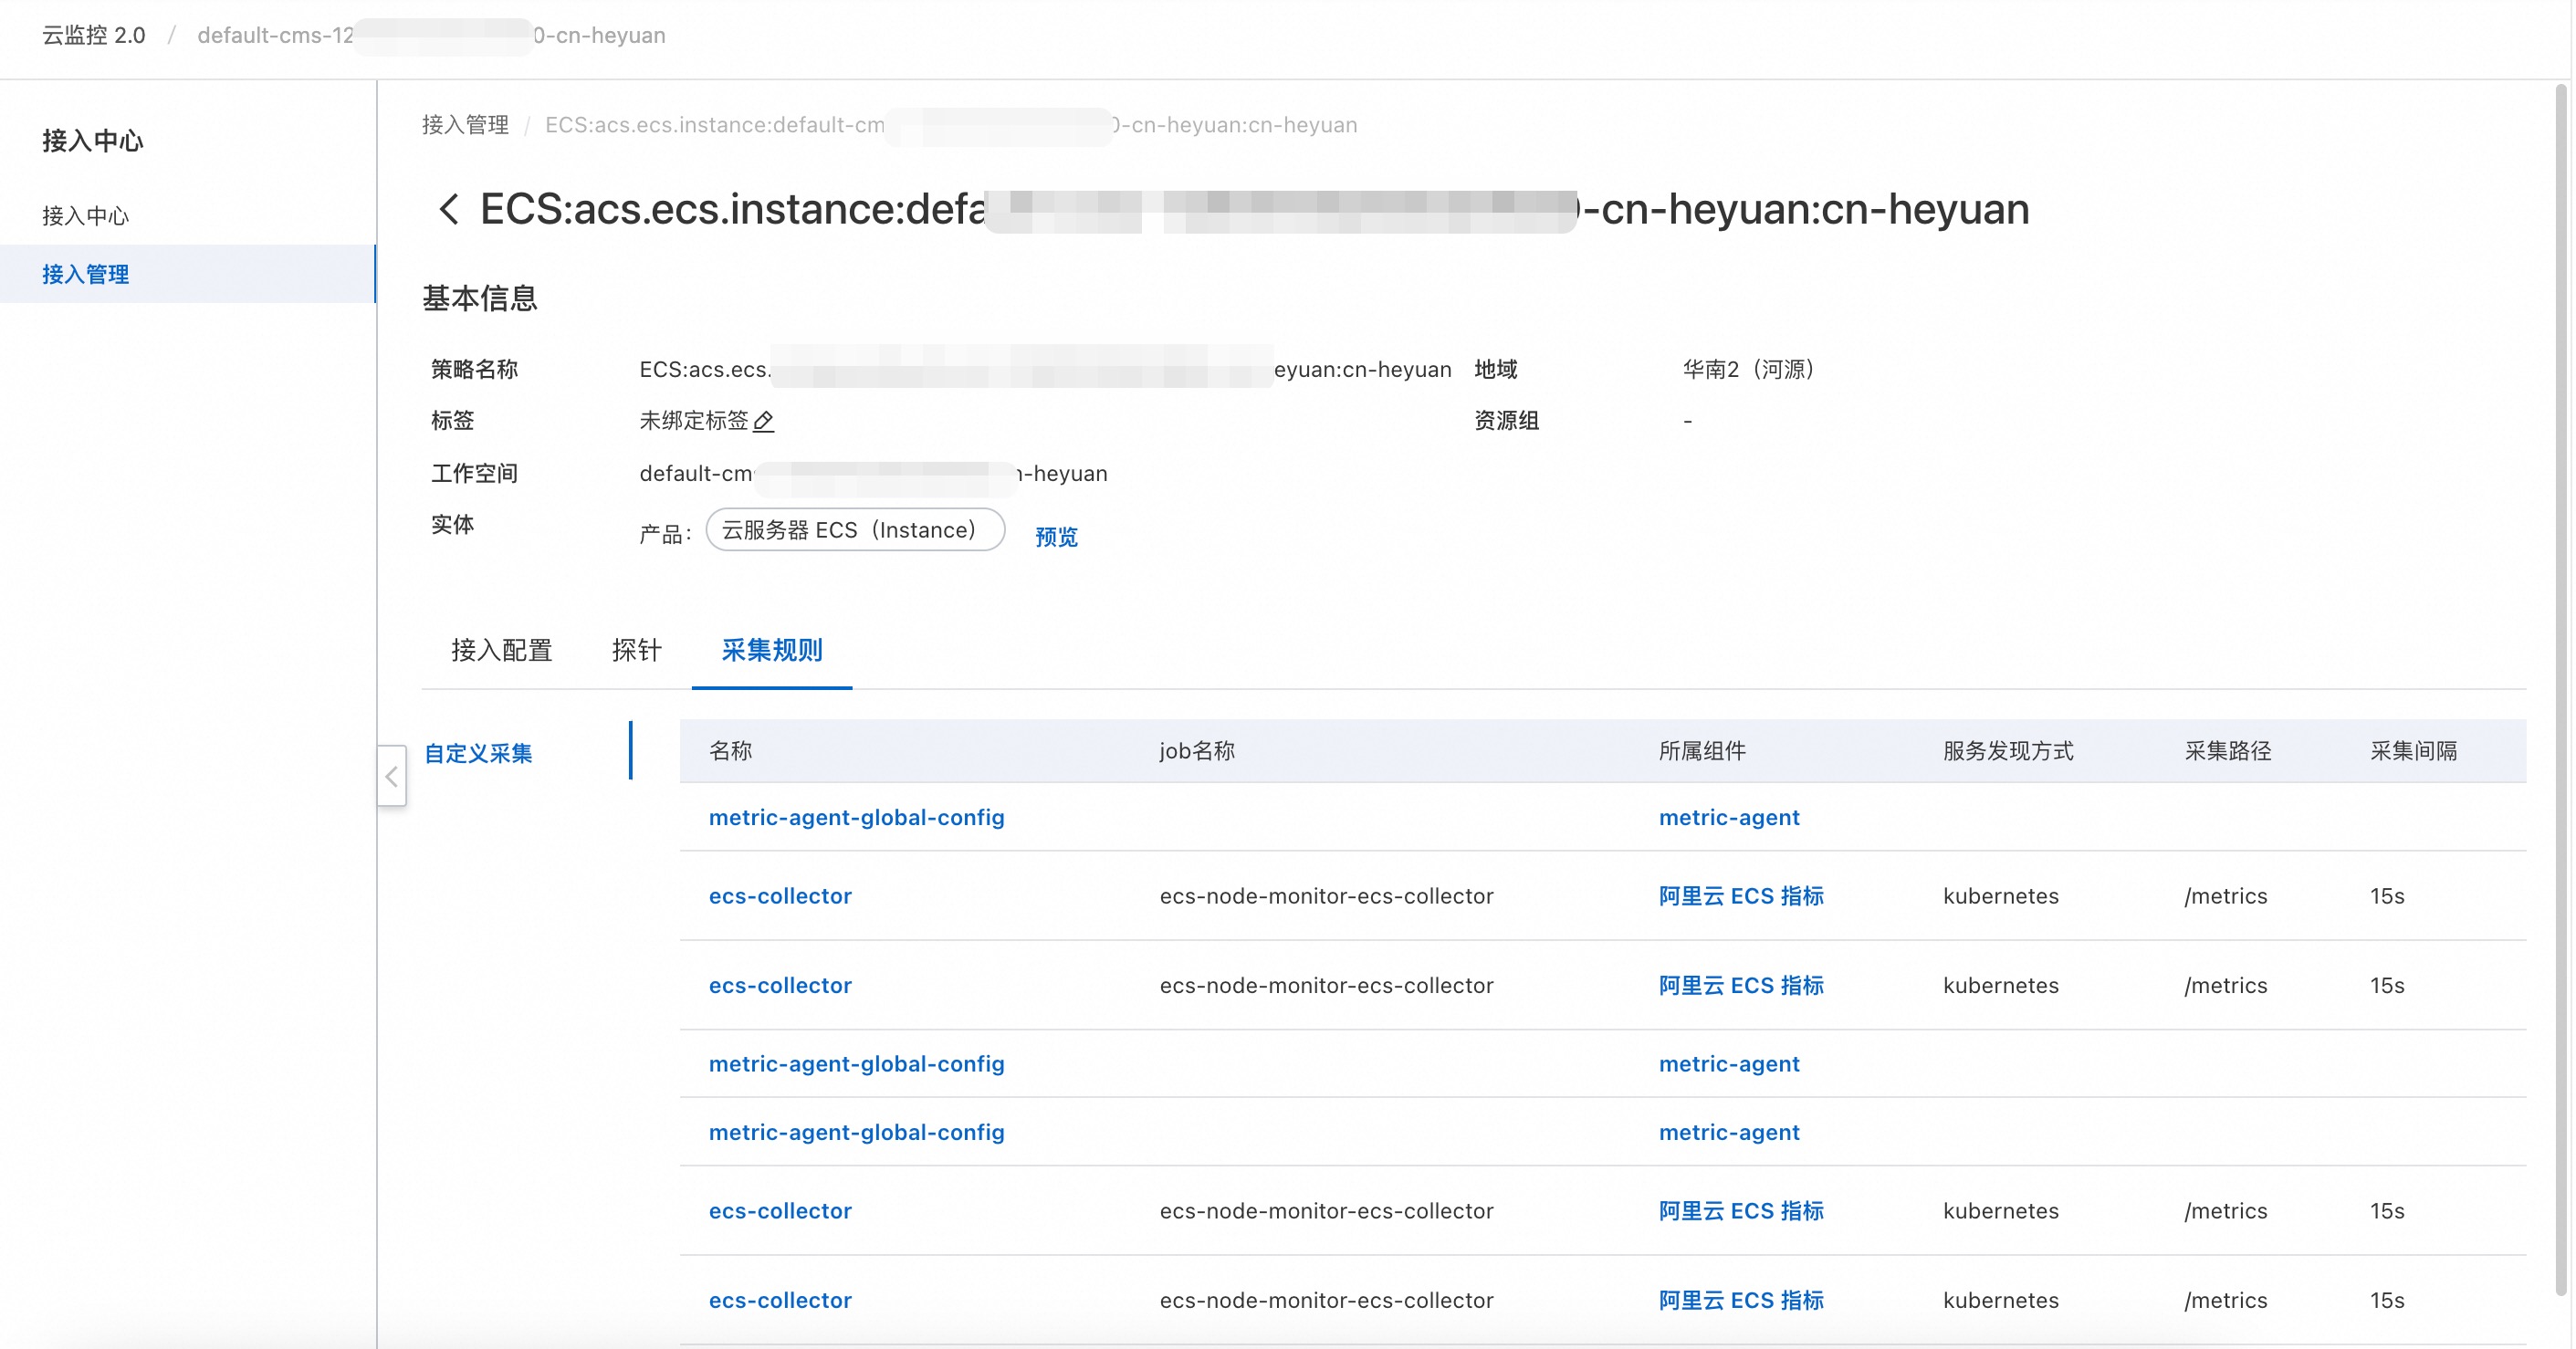Open the 接入管理 breadcrumb link

click(x=466, y=125)
